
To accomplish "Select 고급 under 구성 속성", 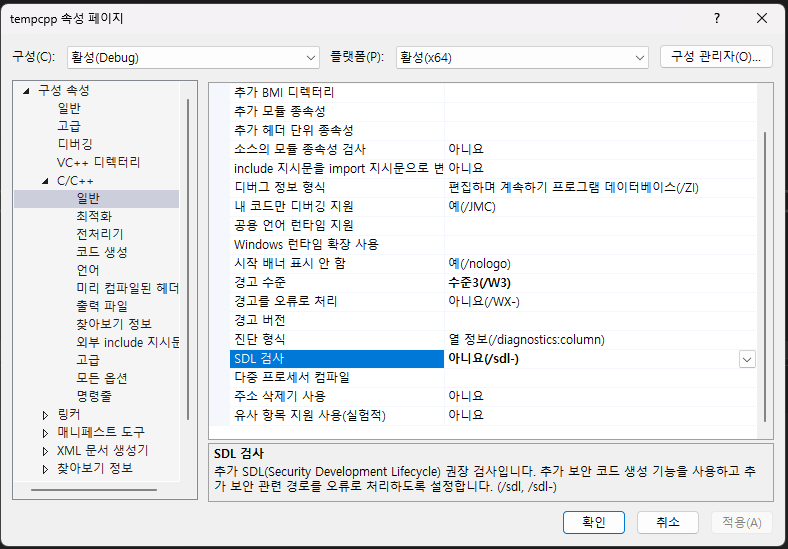I will (x=69, y=126).
